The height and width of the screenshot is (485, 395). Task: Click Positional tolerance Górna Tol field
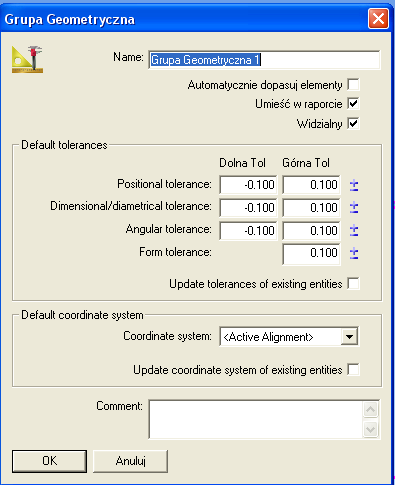[311, 185]
